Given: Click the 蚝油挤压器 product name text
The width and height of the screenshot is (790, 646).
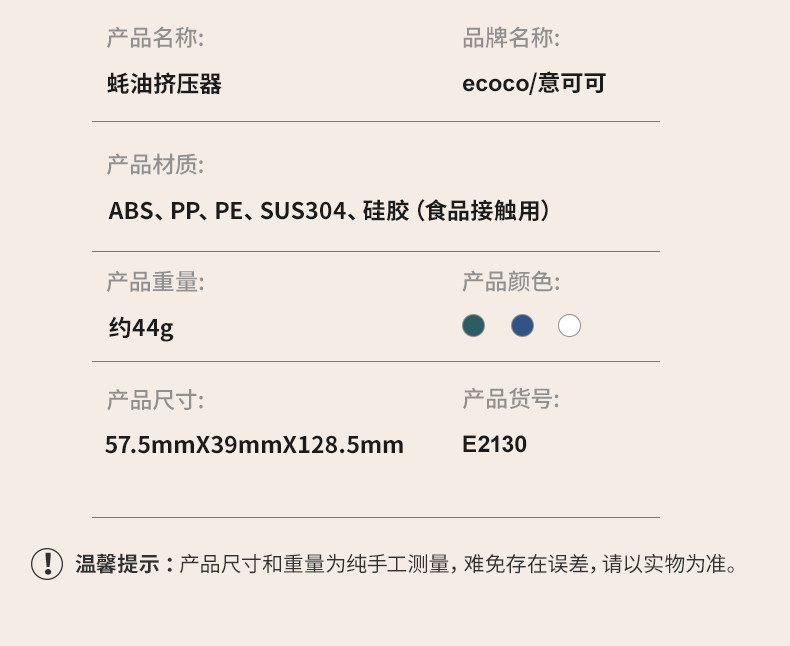Looking at the screenshot, I should [164, 83].
